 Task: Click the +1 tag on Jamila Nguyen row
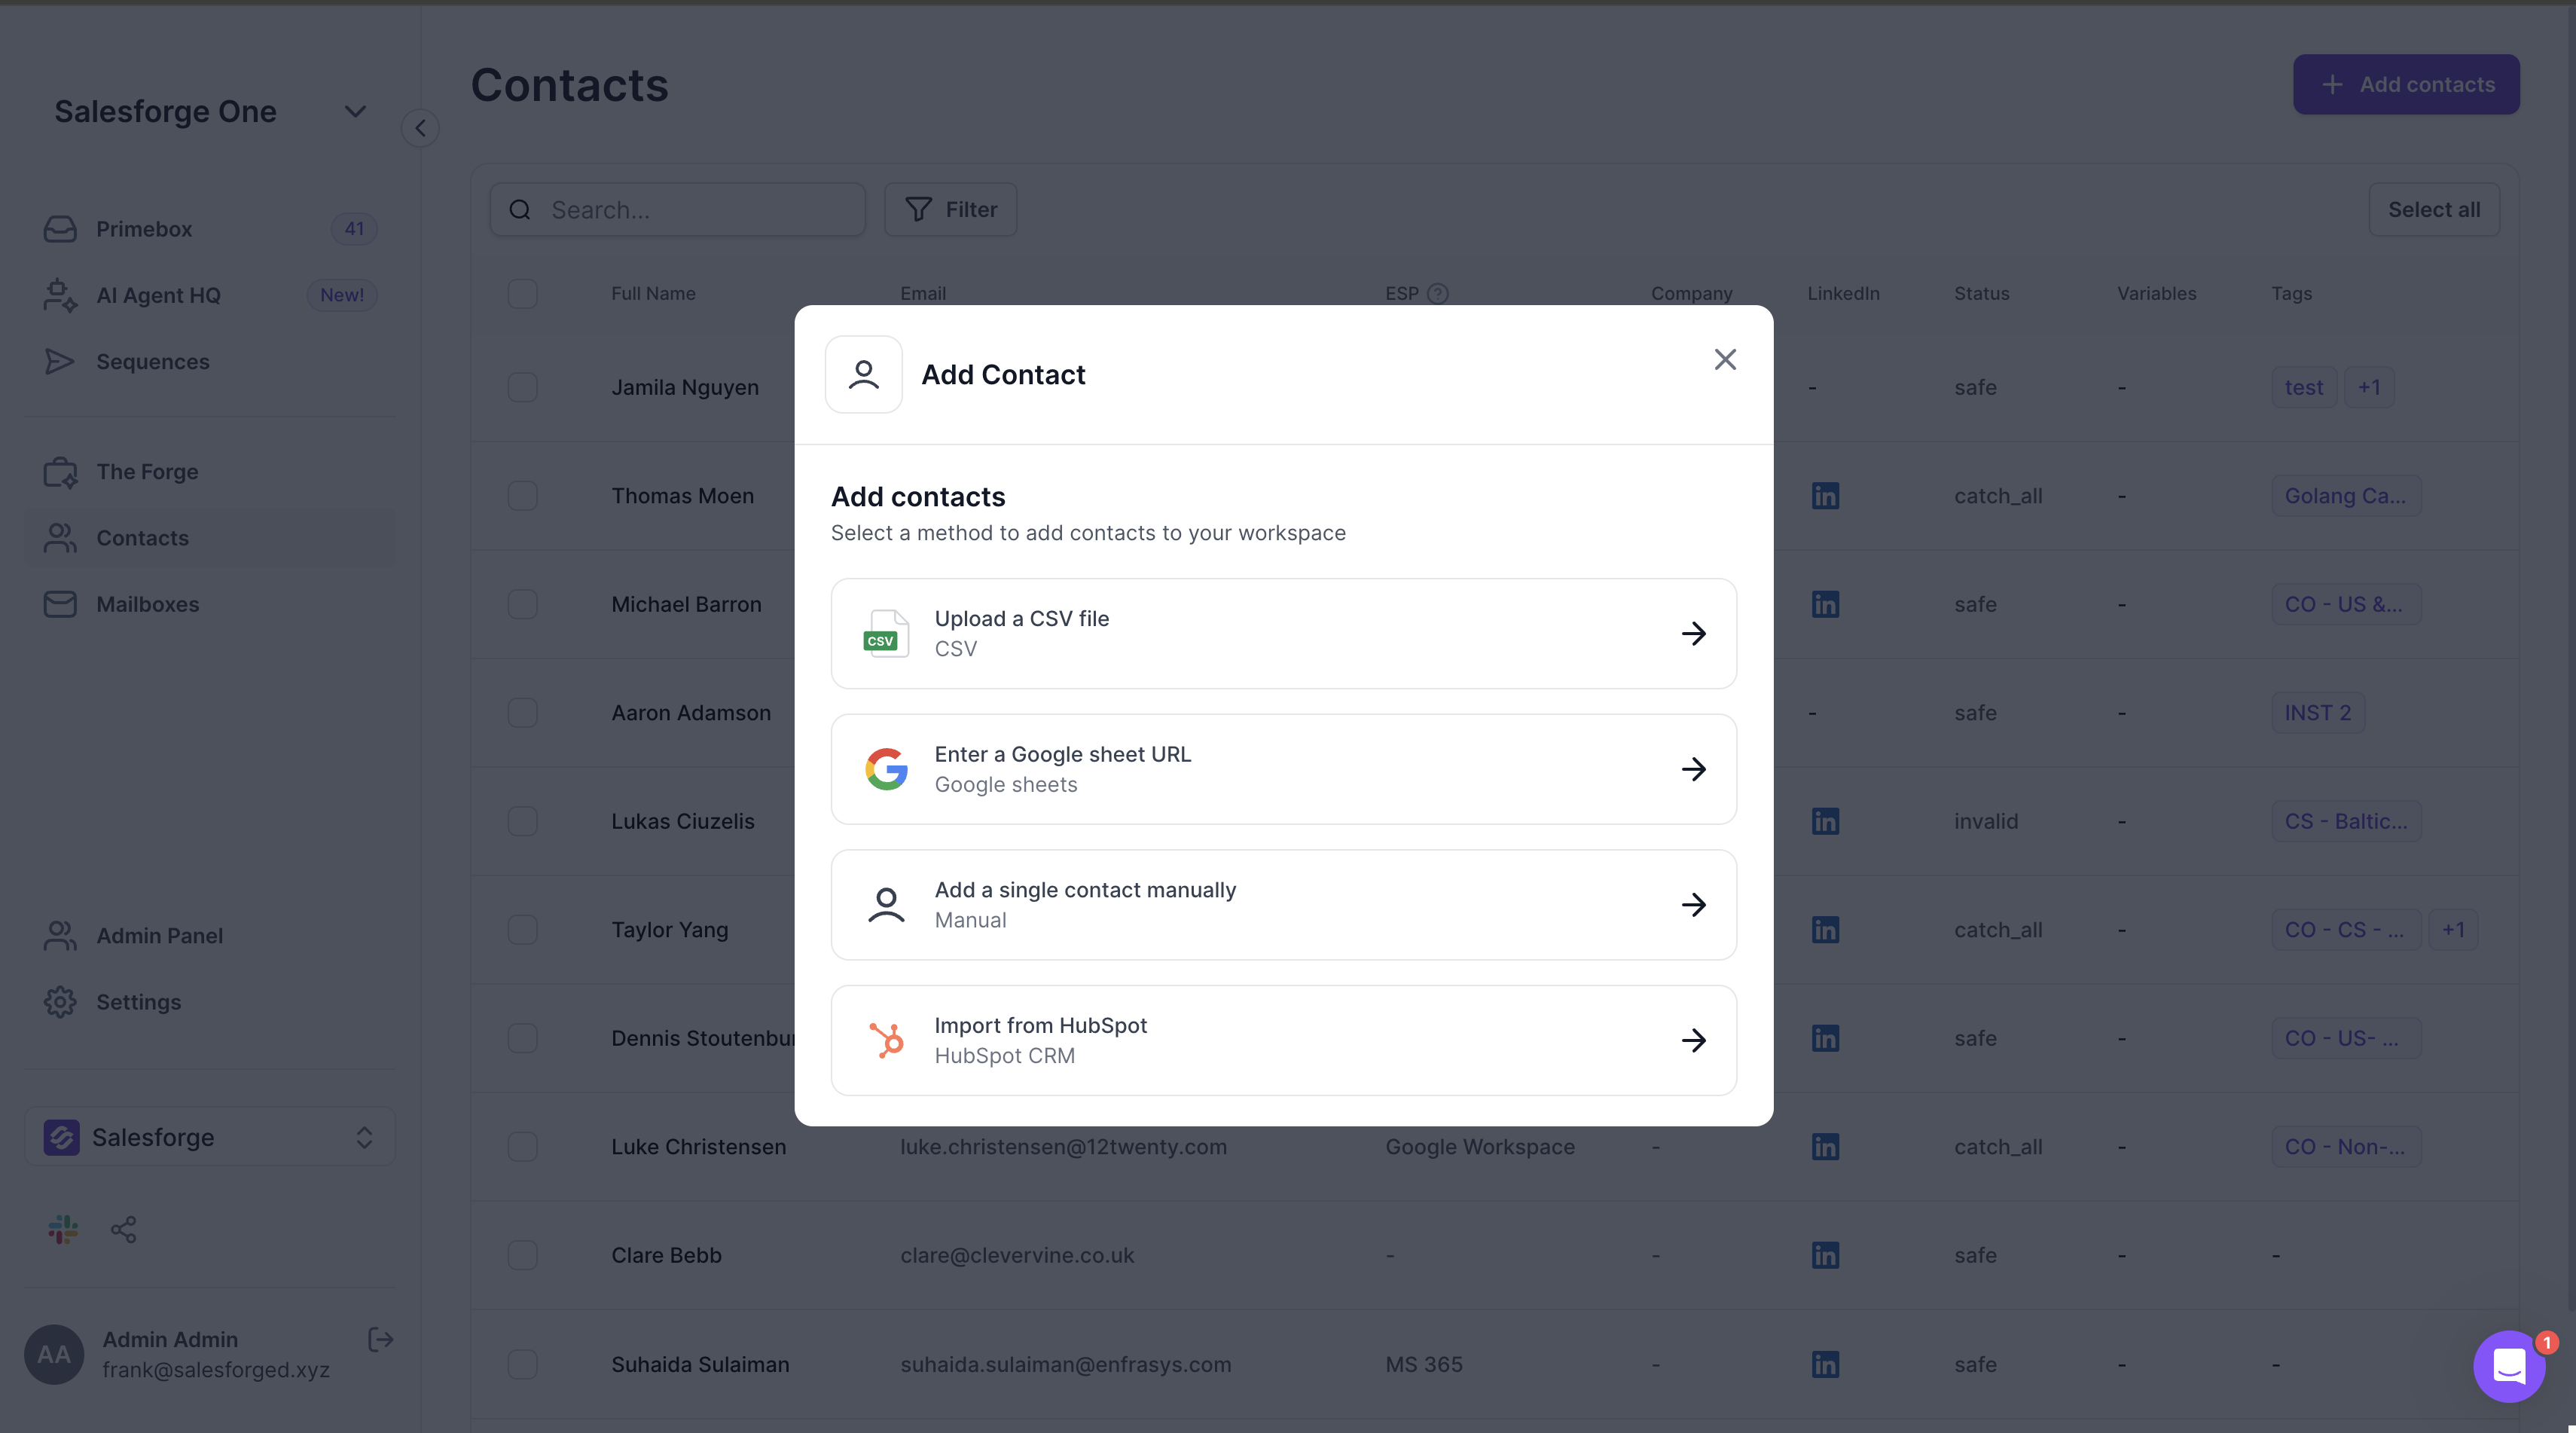2369,387
